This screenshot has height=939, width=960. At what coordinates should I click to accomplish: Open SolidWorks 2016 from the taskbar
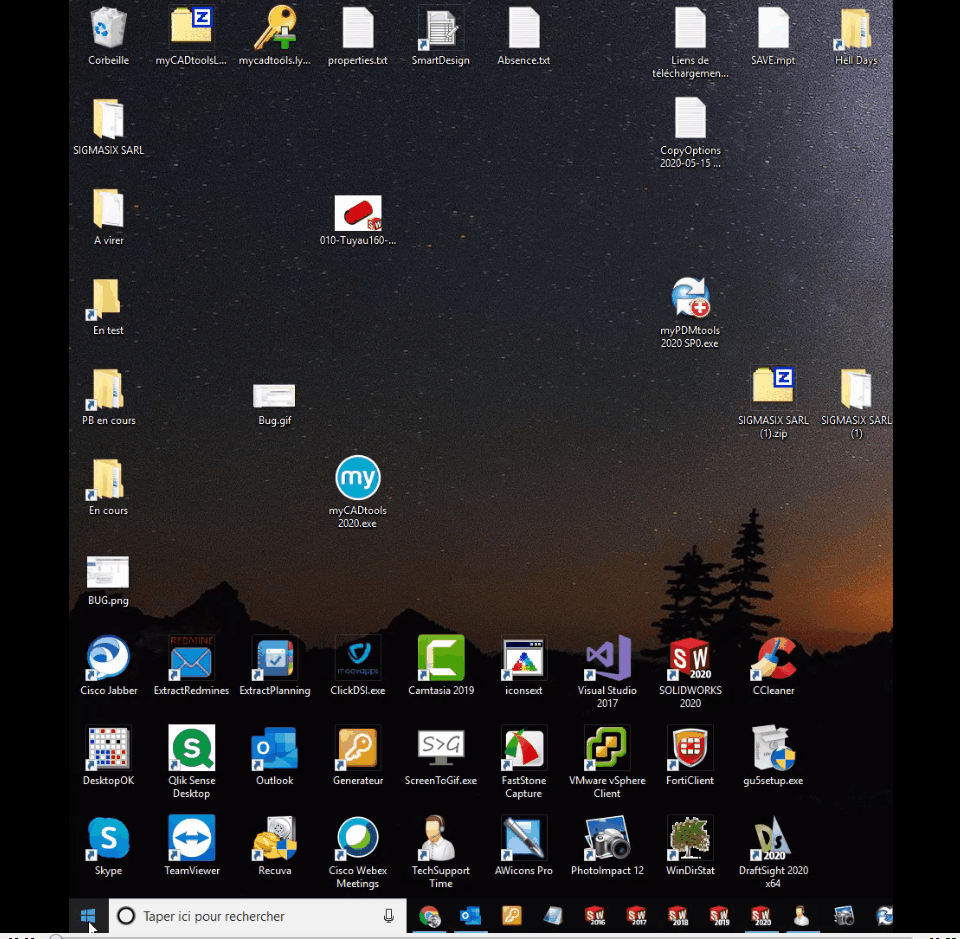[x=595, y=916]
